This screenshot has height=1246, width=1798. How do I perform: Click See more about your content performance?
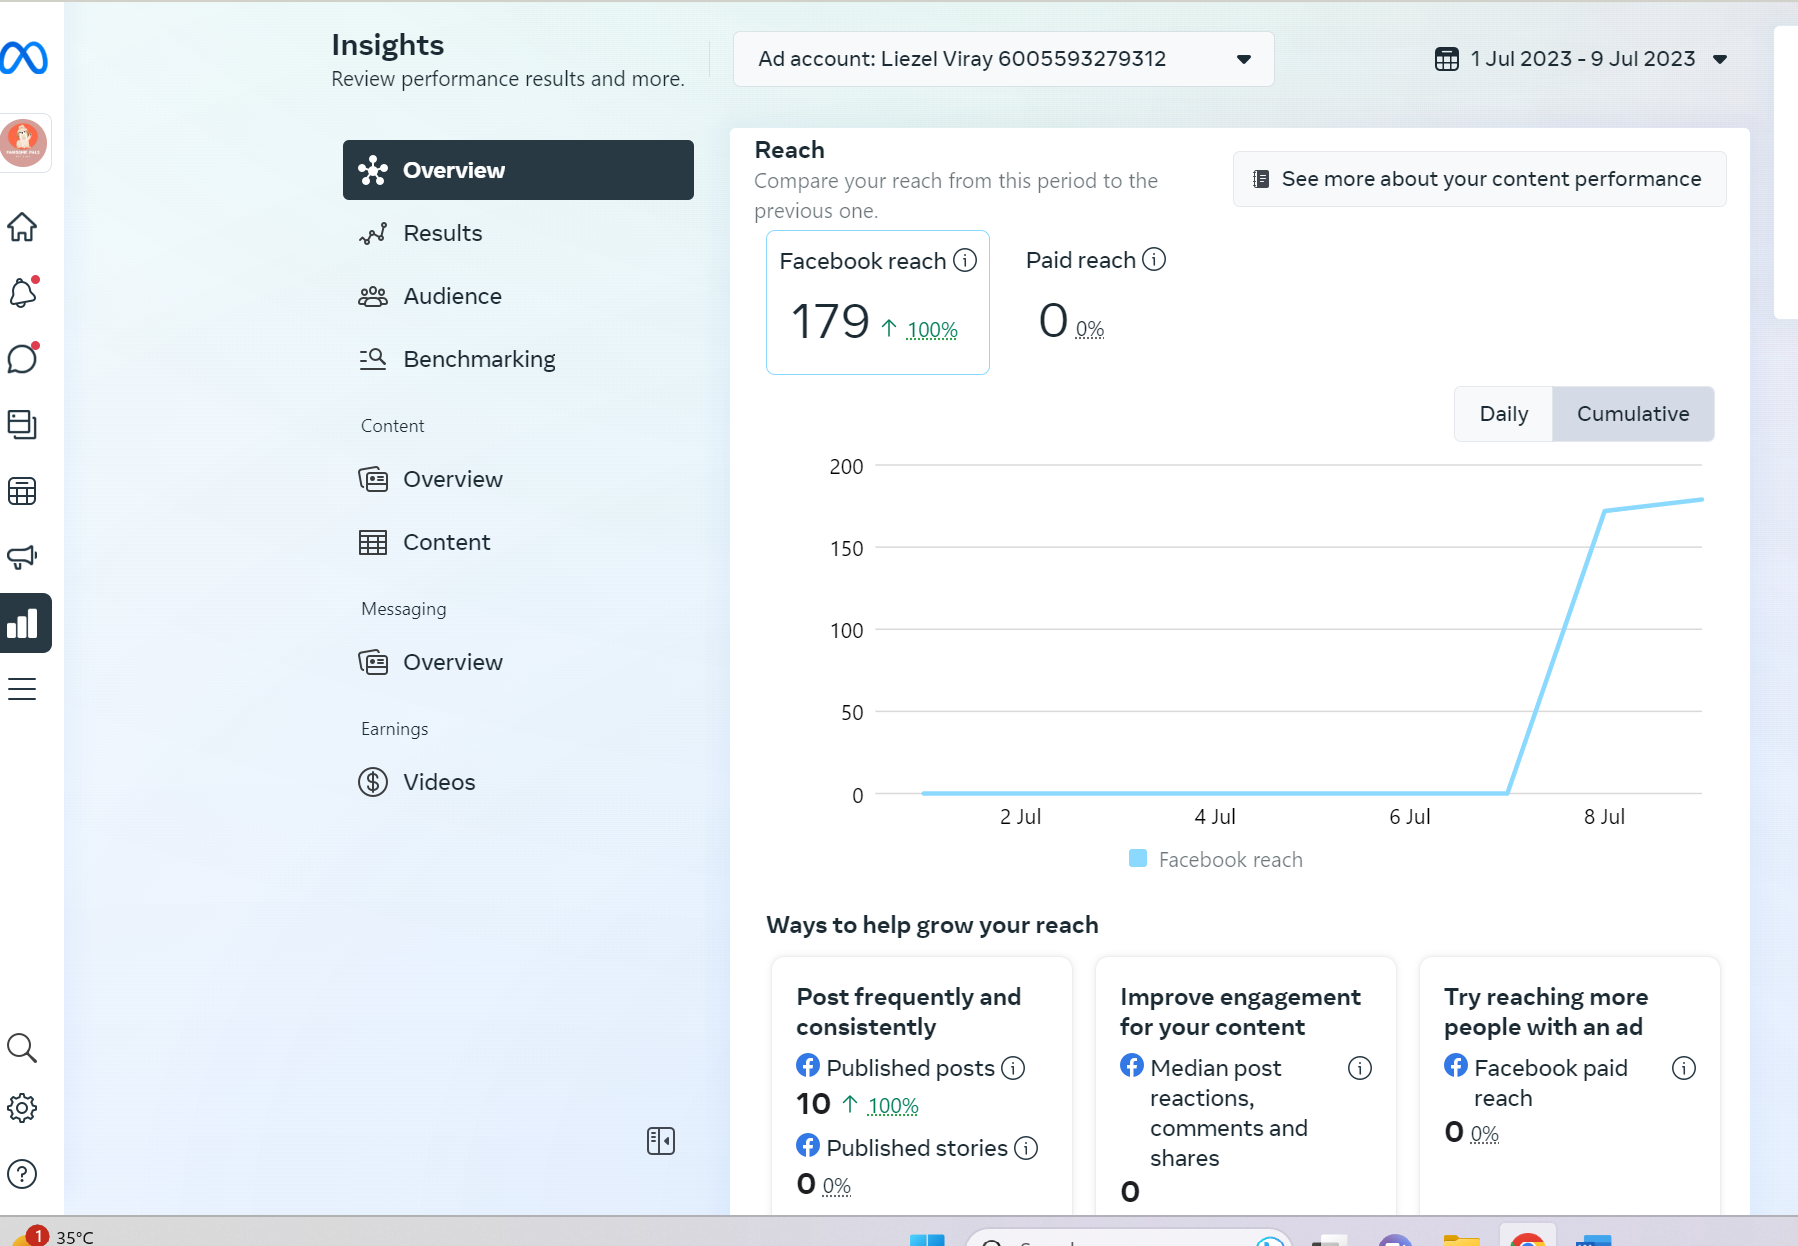[1479, 179]
